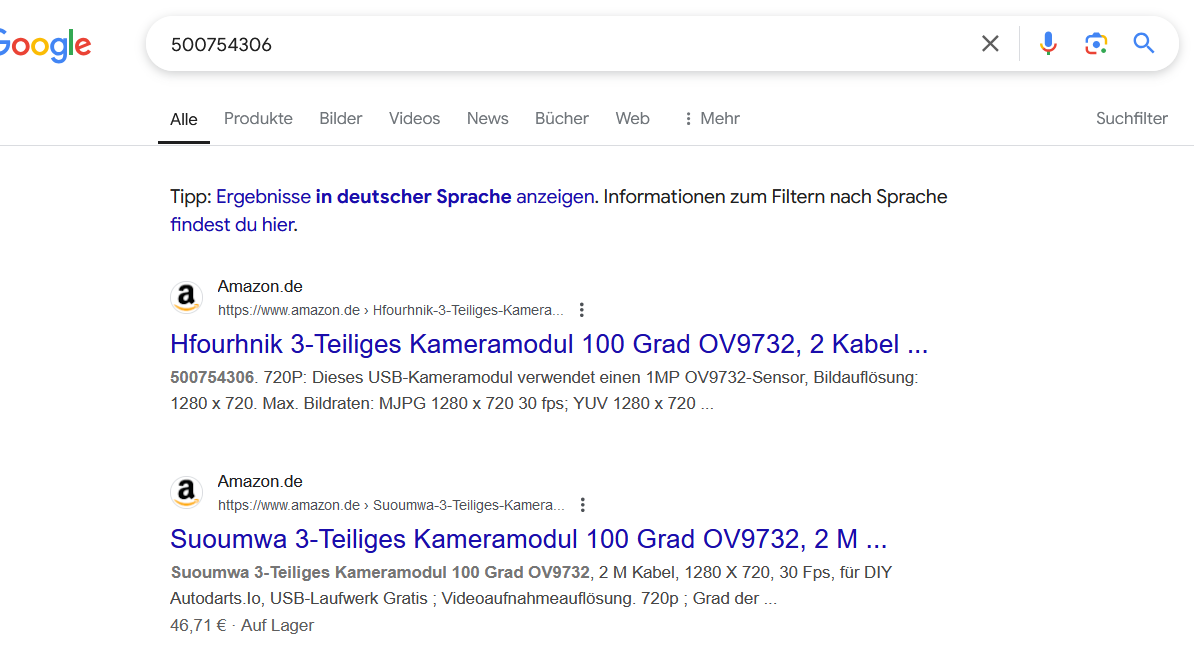Click the snippet line starting "Autodarts.Io, USB-Laufwerk Gratis"
This screenshot has height=657, width=1194.
click(473, 598)
